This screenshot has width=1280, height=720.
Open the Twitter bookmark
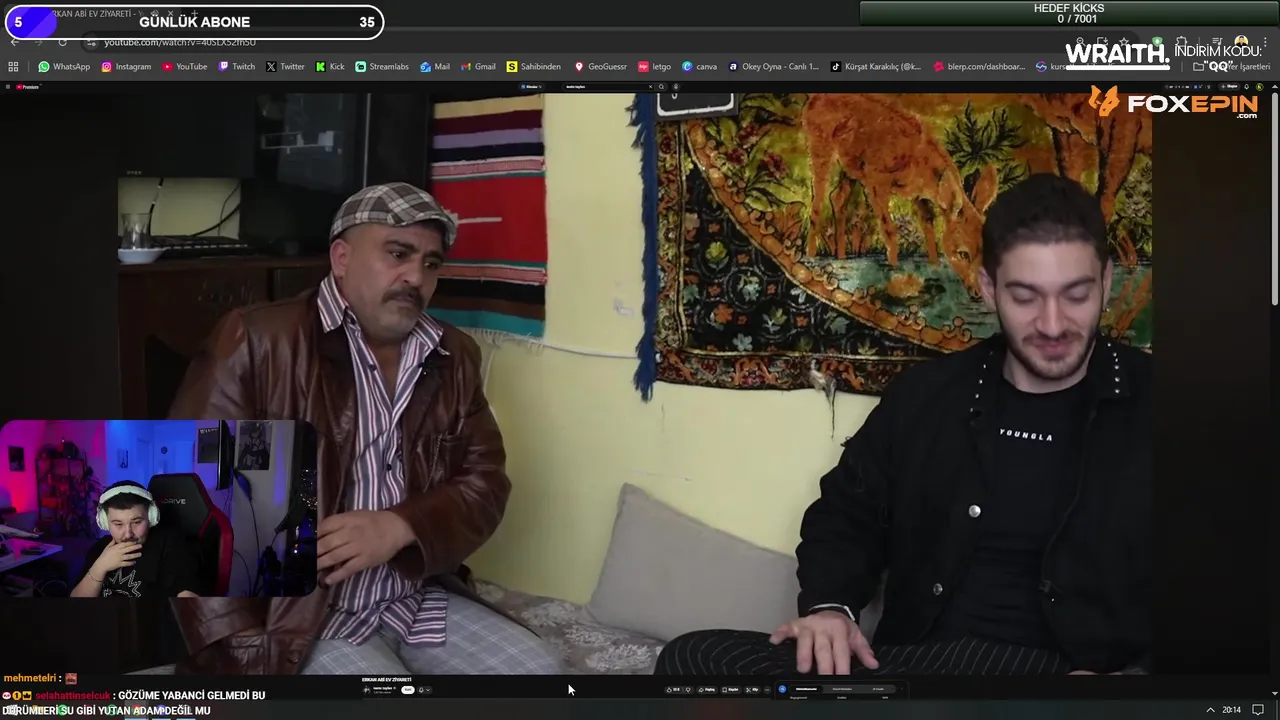point(285,66)
